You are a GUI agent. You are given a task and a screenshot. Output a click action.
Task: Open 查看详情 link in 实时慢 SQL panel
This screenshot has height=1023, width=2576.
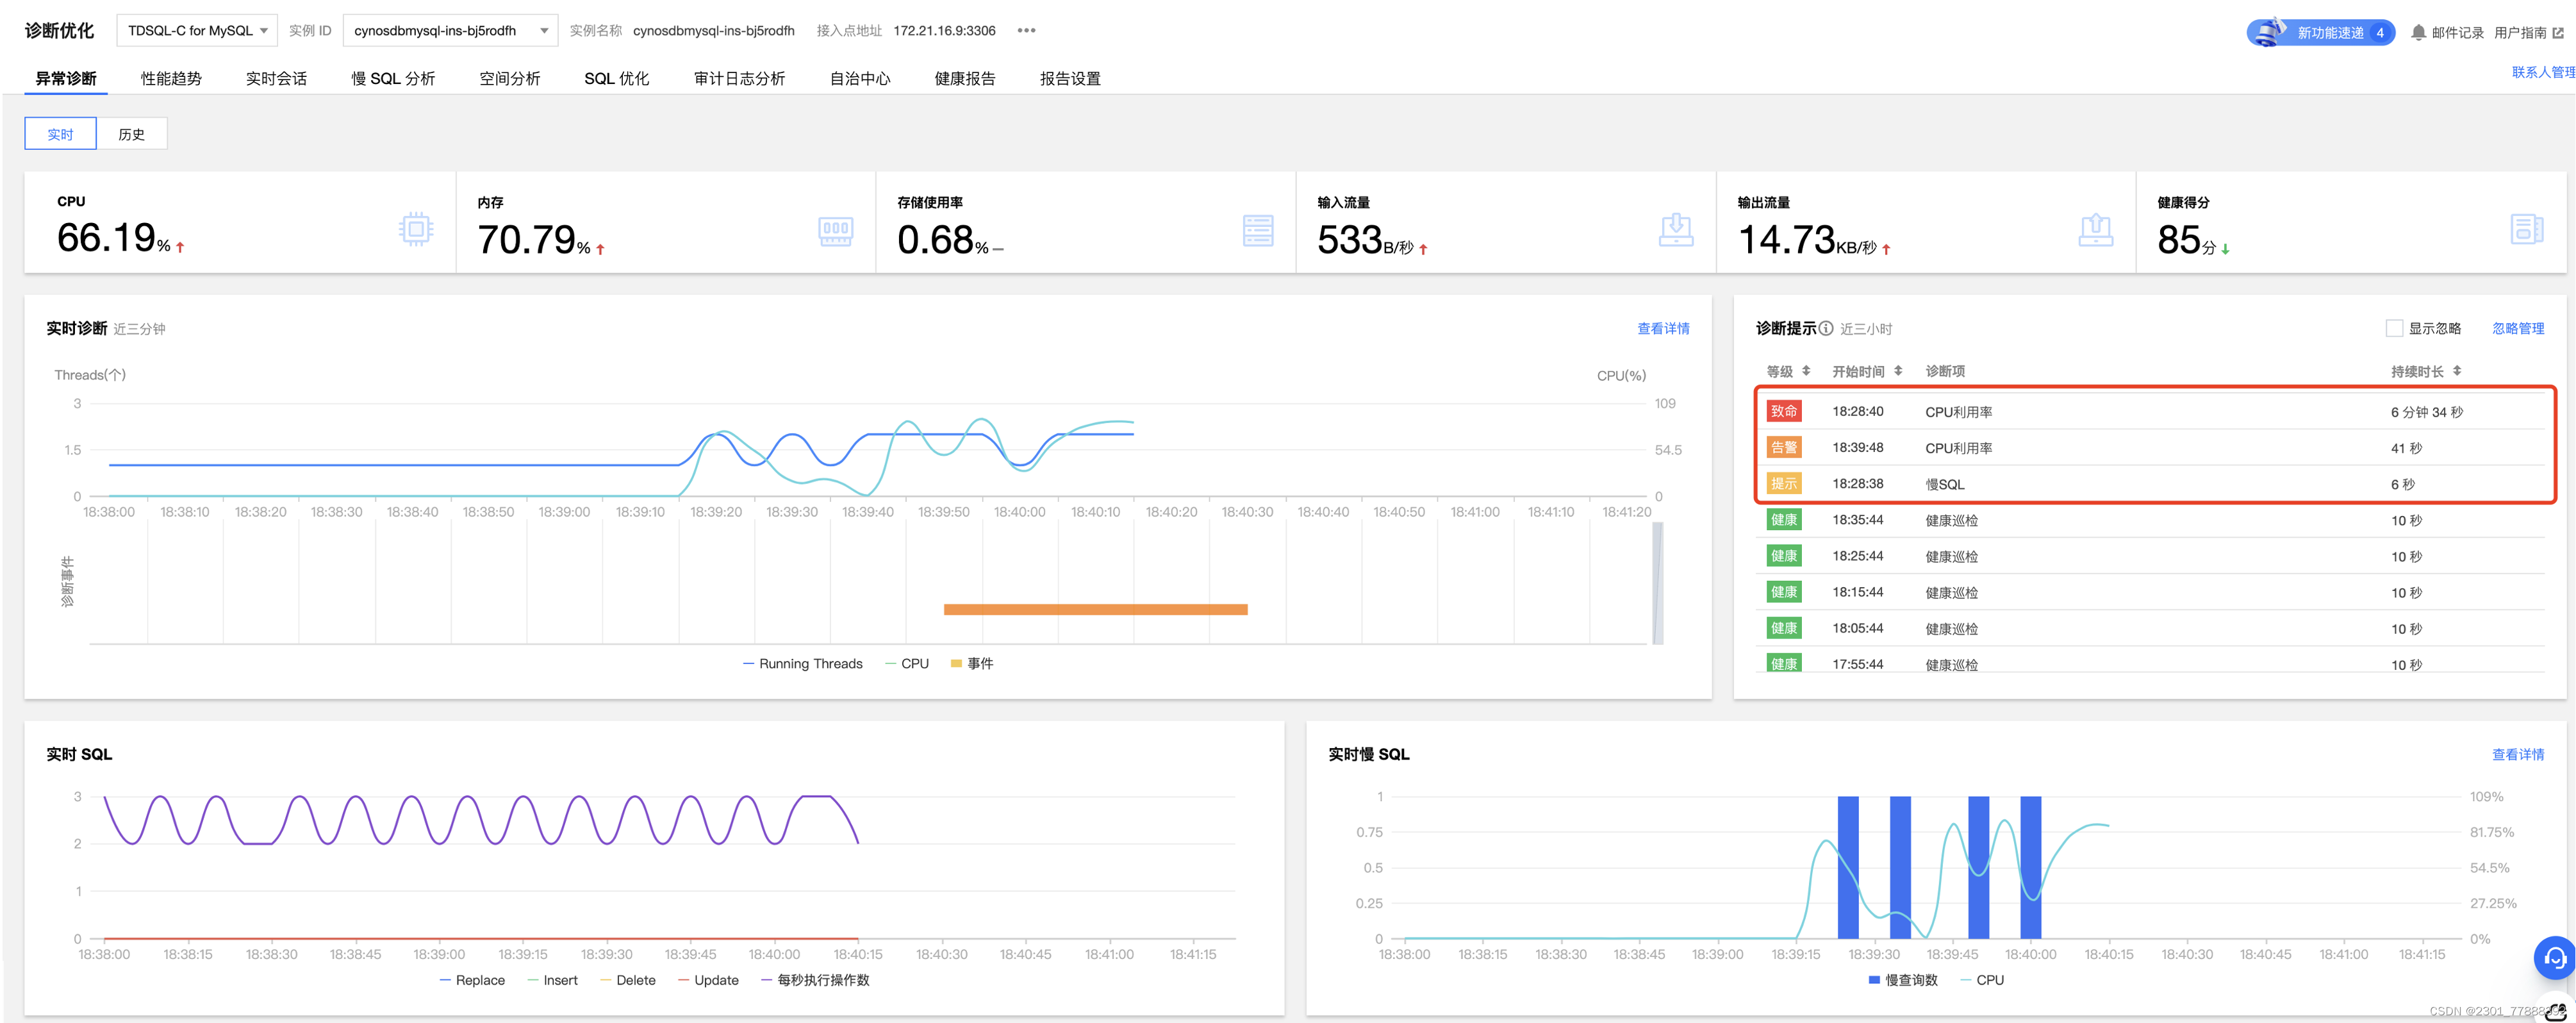pos(2517,754)
